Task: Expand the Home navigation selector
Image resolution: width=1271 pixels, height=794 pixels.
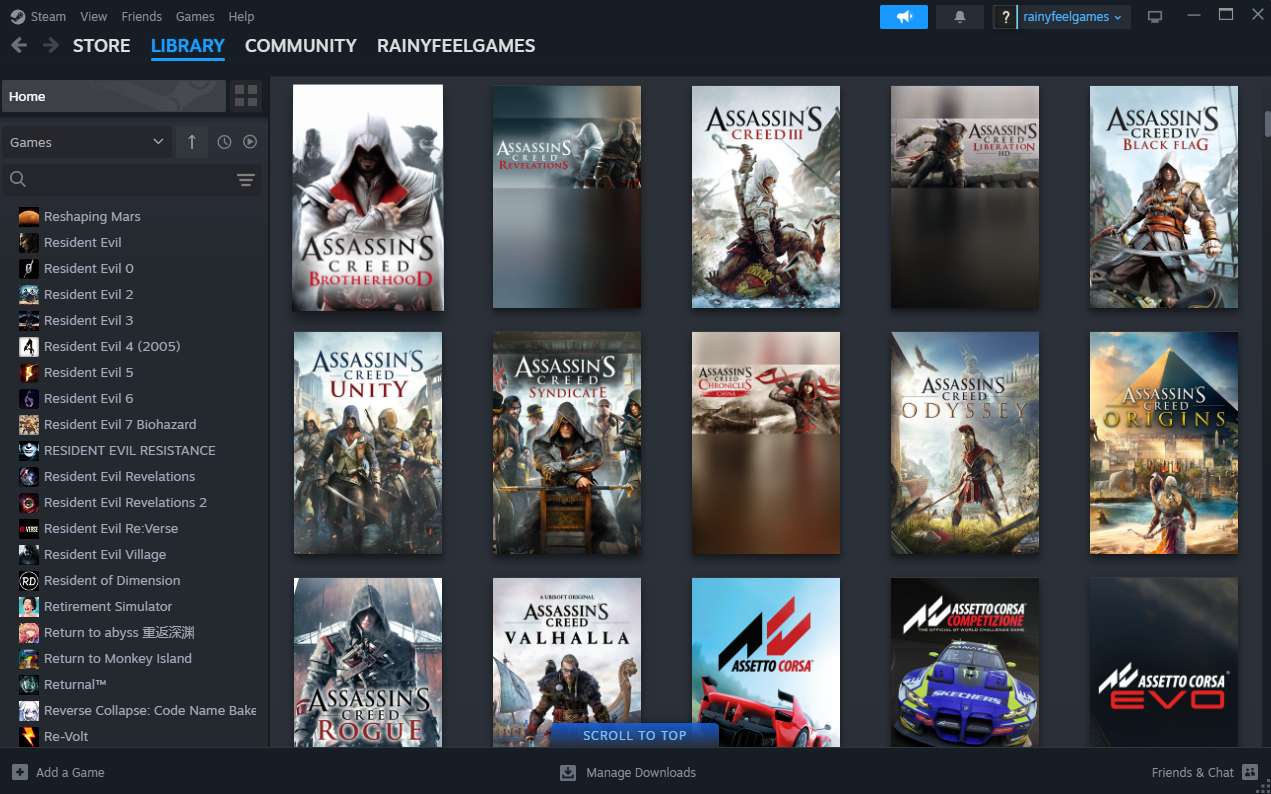Action: [113, 95]
